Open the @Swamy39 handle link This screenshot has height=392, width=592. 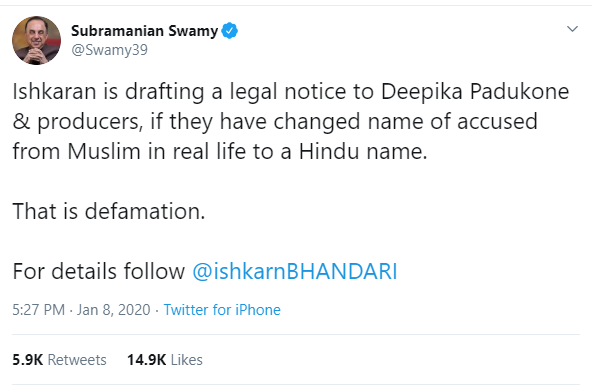109,50
